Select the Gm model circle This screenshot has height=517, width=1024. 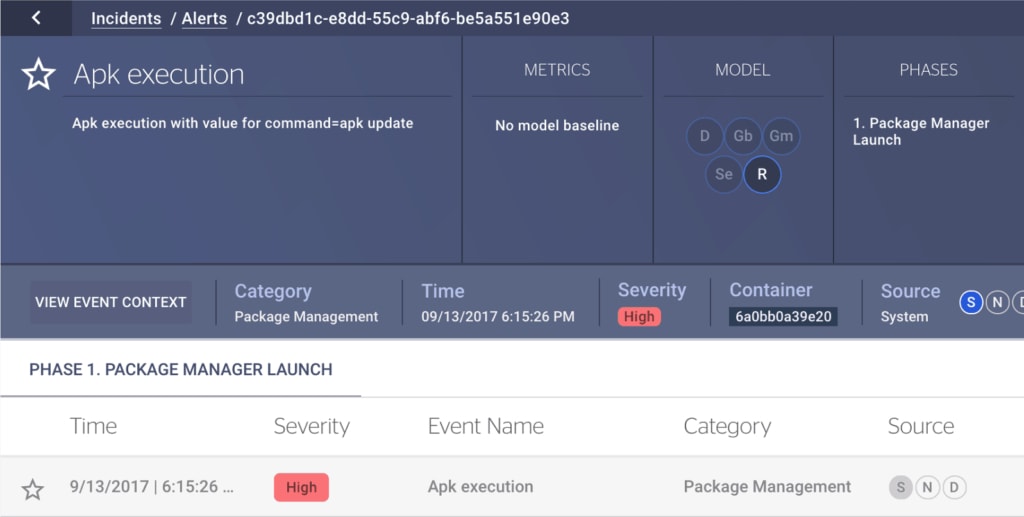coord(781,136)
